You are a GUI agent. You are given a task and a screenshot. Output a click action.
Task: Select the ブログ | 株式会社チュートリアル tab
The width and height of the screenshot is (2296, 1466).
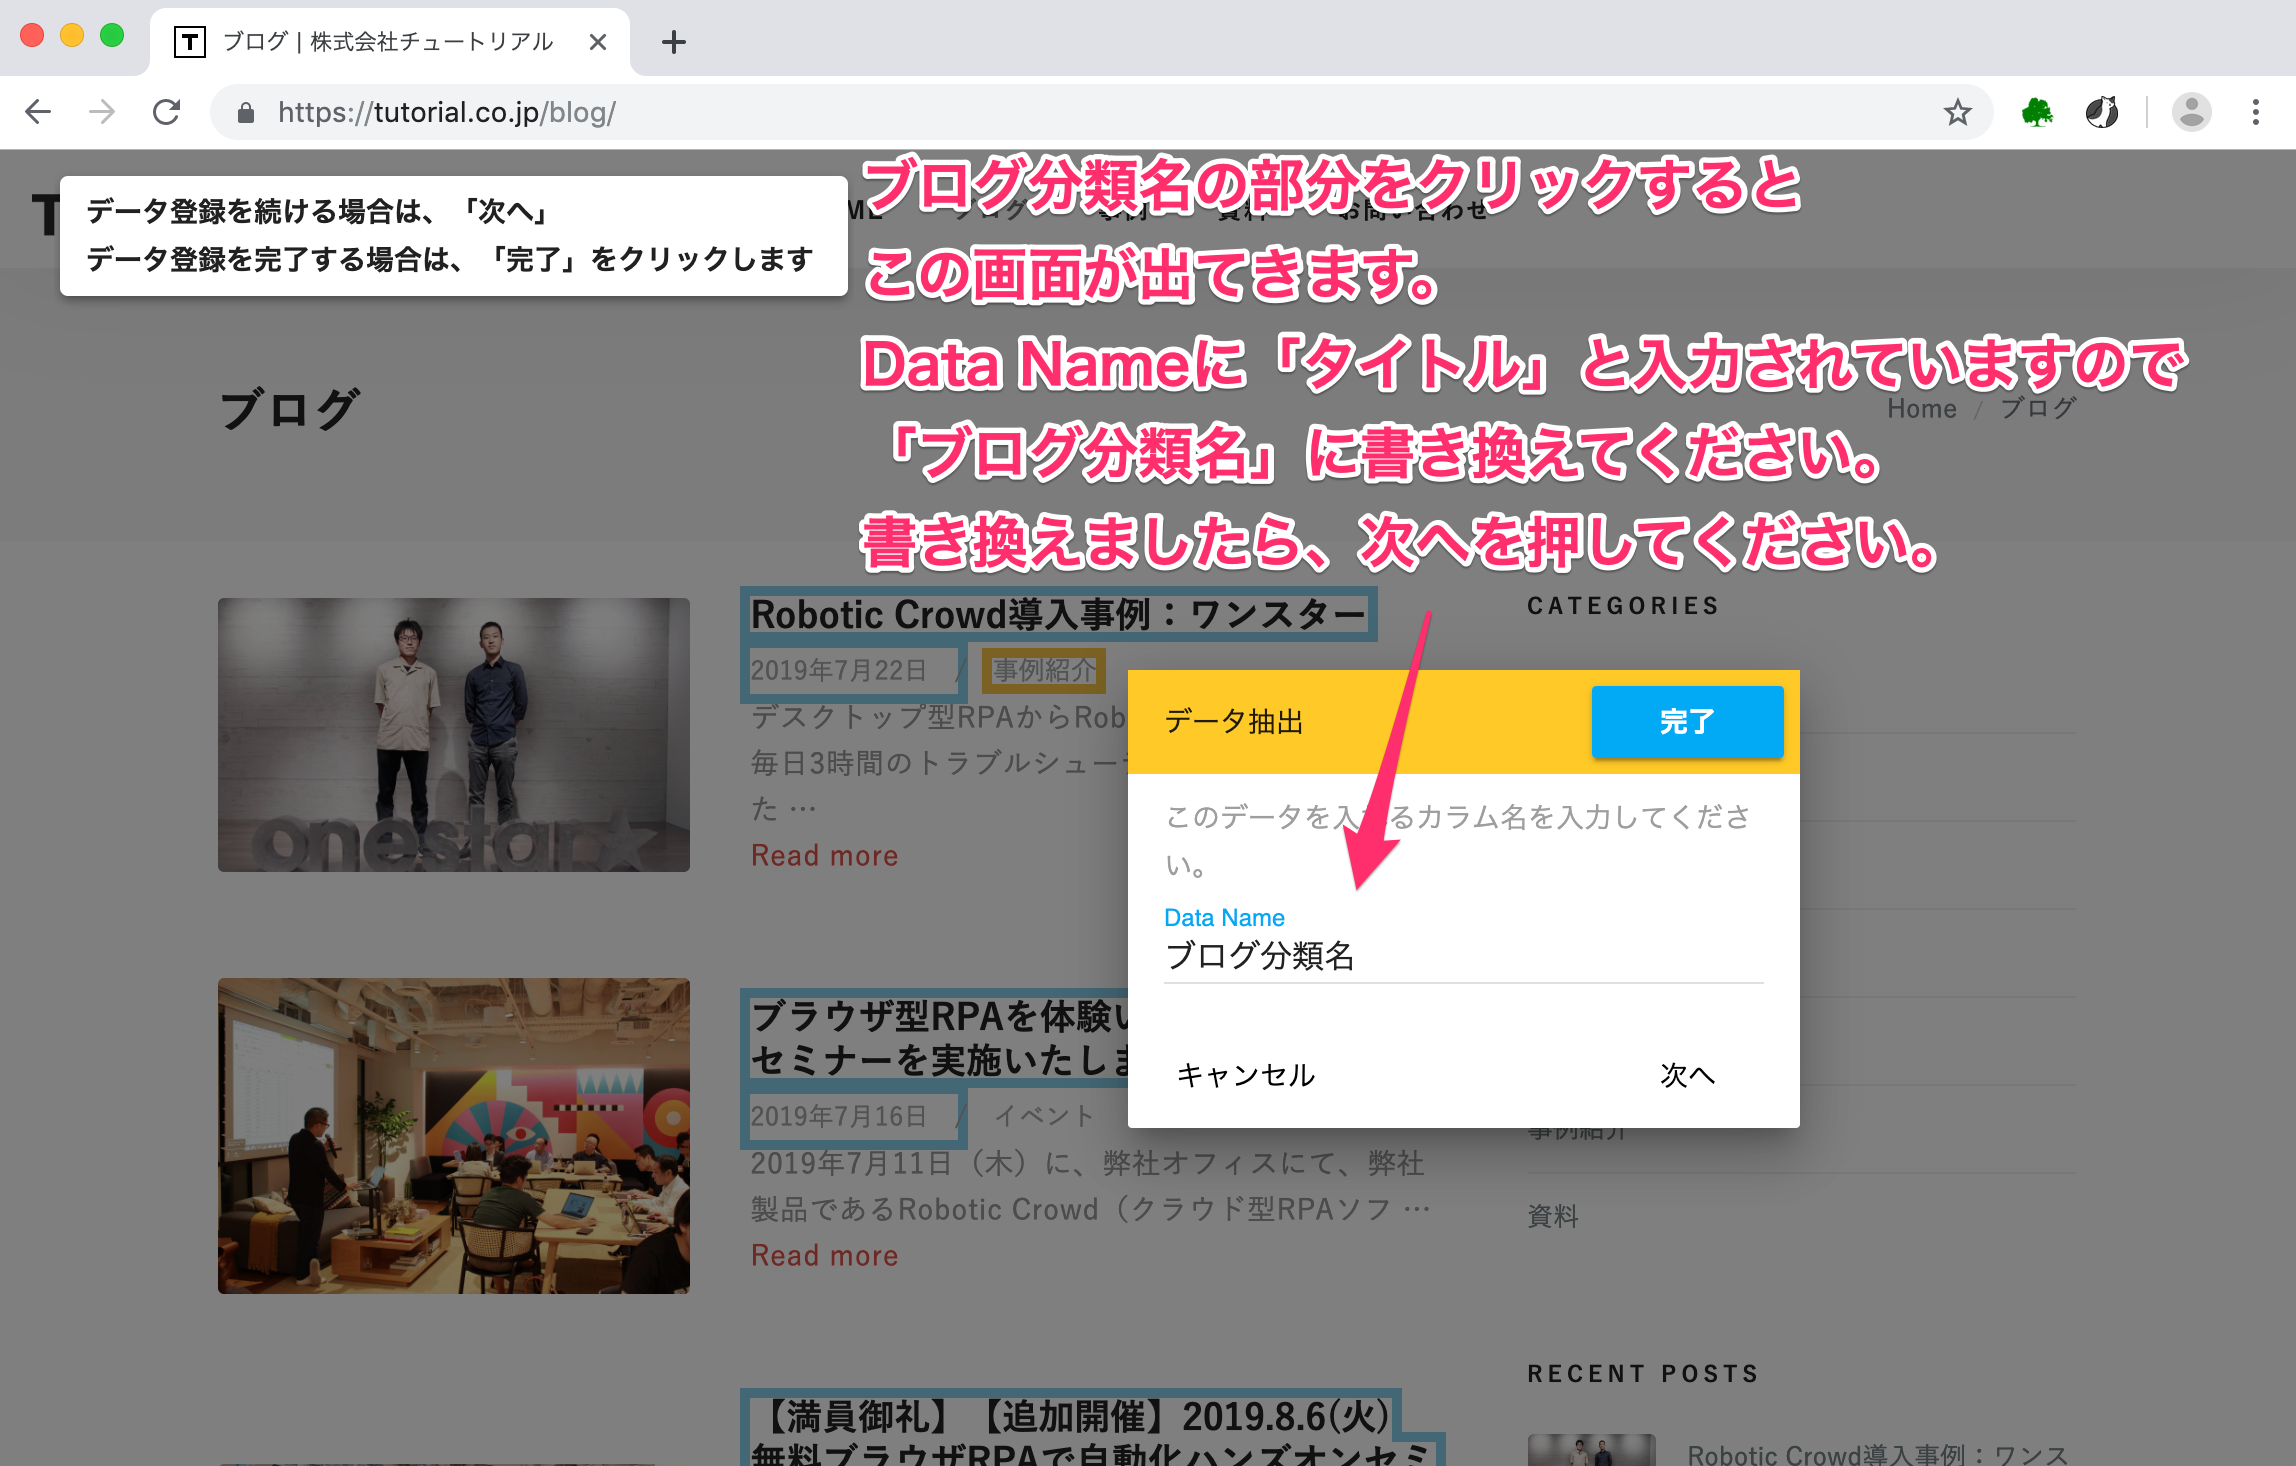click(x=385, y=42)
